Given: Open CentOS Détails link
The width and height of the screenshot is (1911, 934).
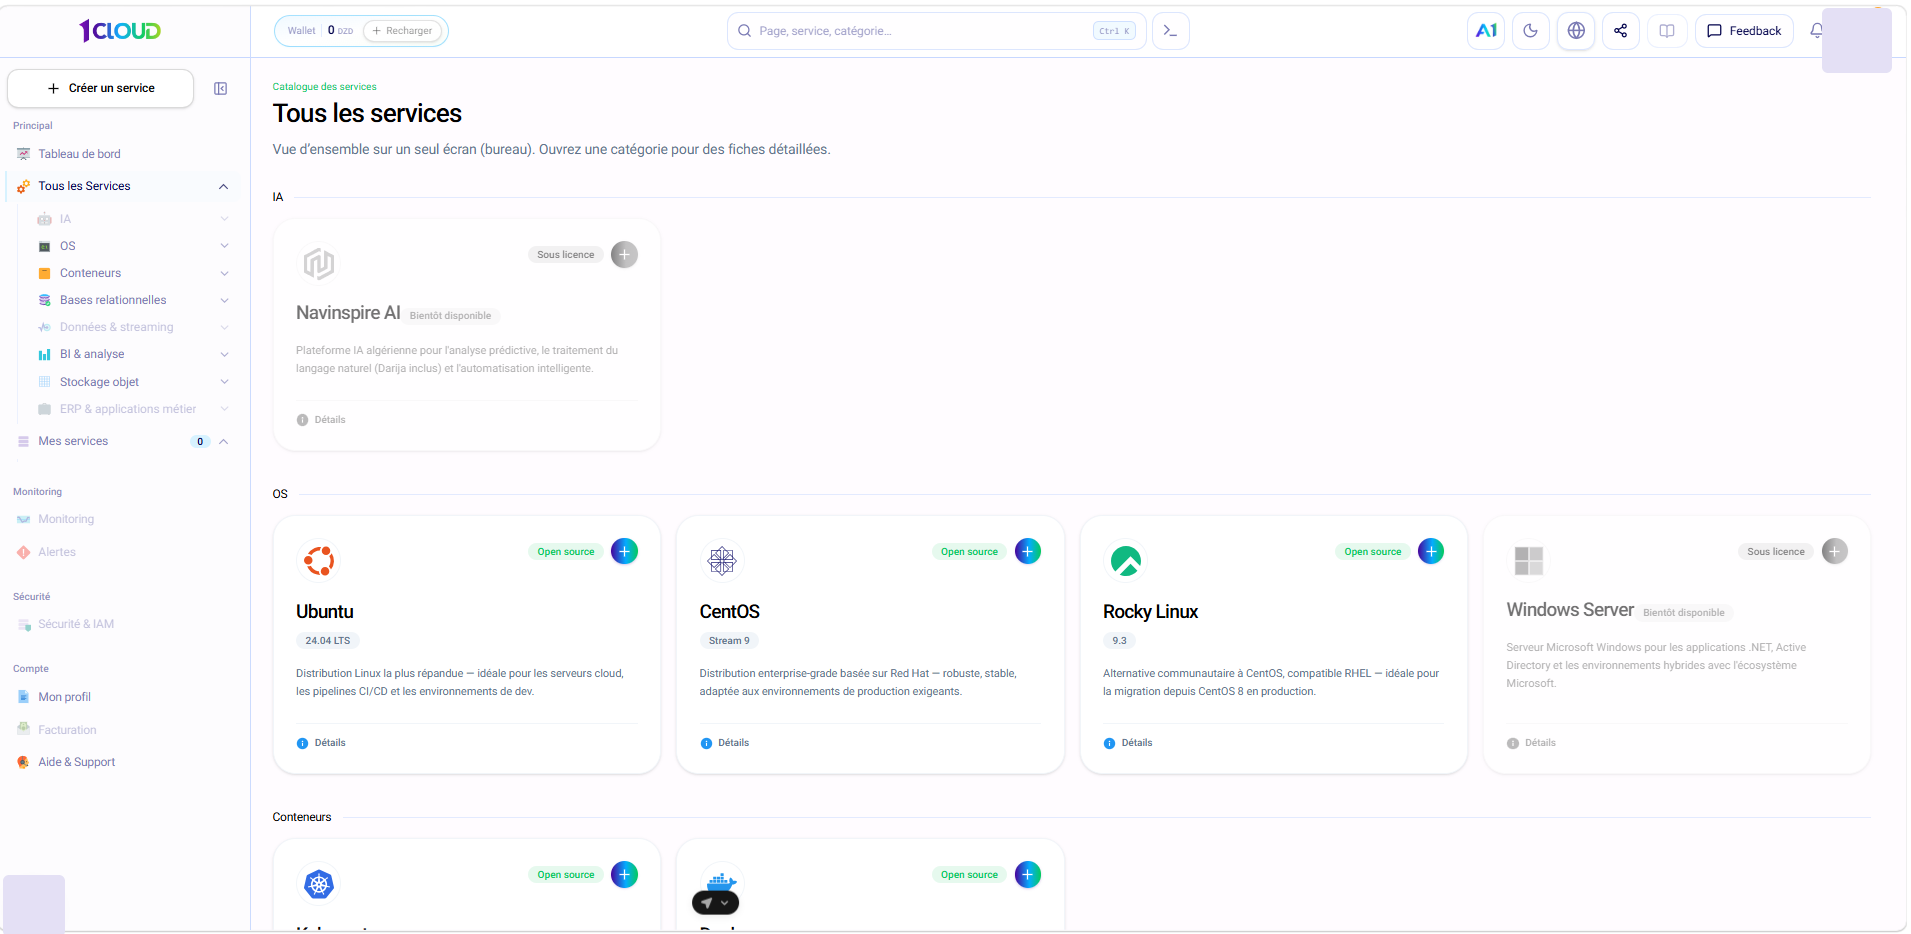Looking at the screenshot, I should (x=725, y=743).
